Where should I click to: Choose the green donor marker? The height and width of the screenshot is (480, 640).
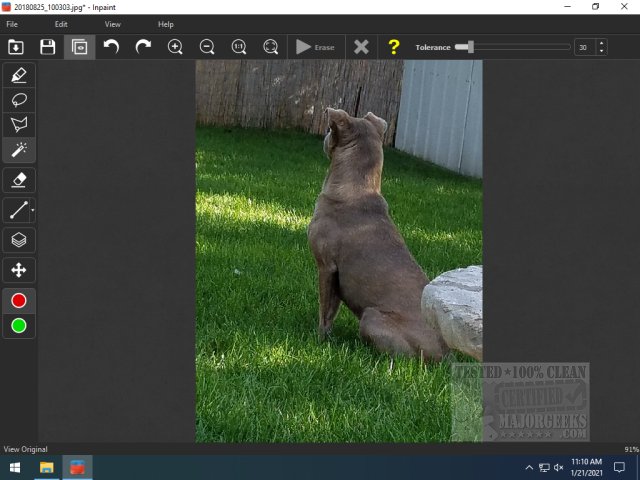[x=19, y=326]
